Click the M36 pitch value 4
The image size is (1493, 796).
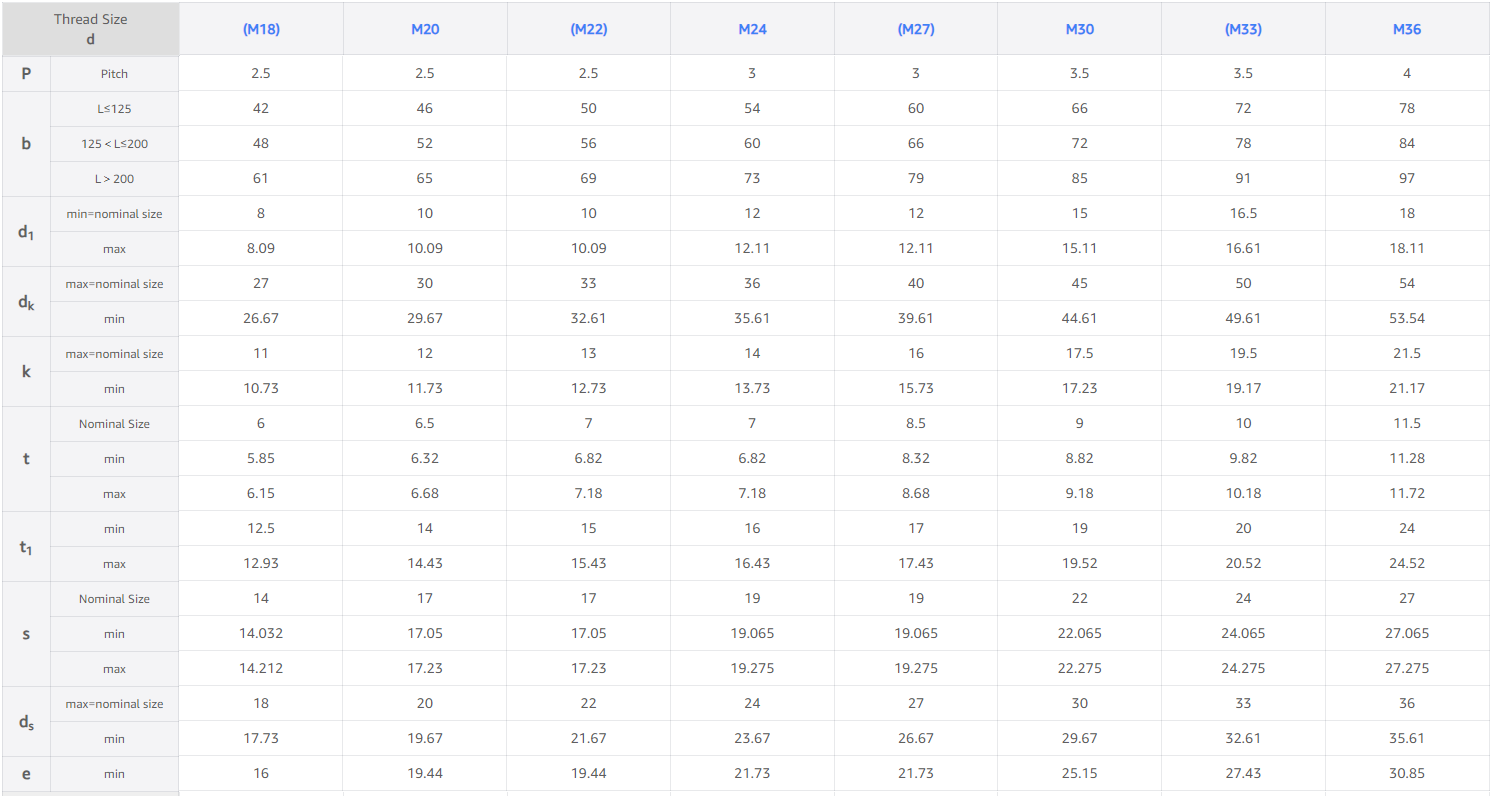coord(1407,73)
